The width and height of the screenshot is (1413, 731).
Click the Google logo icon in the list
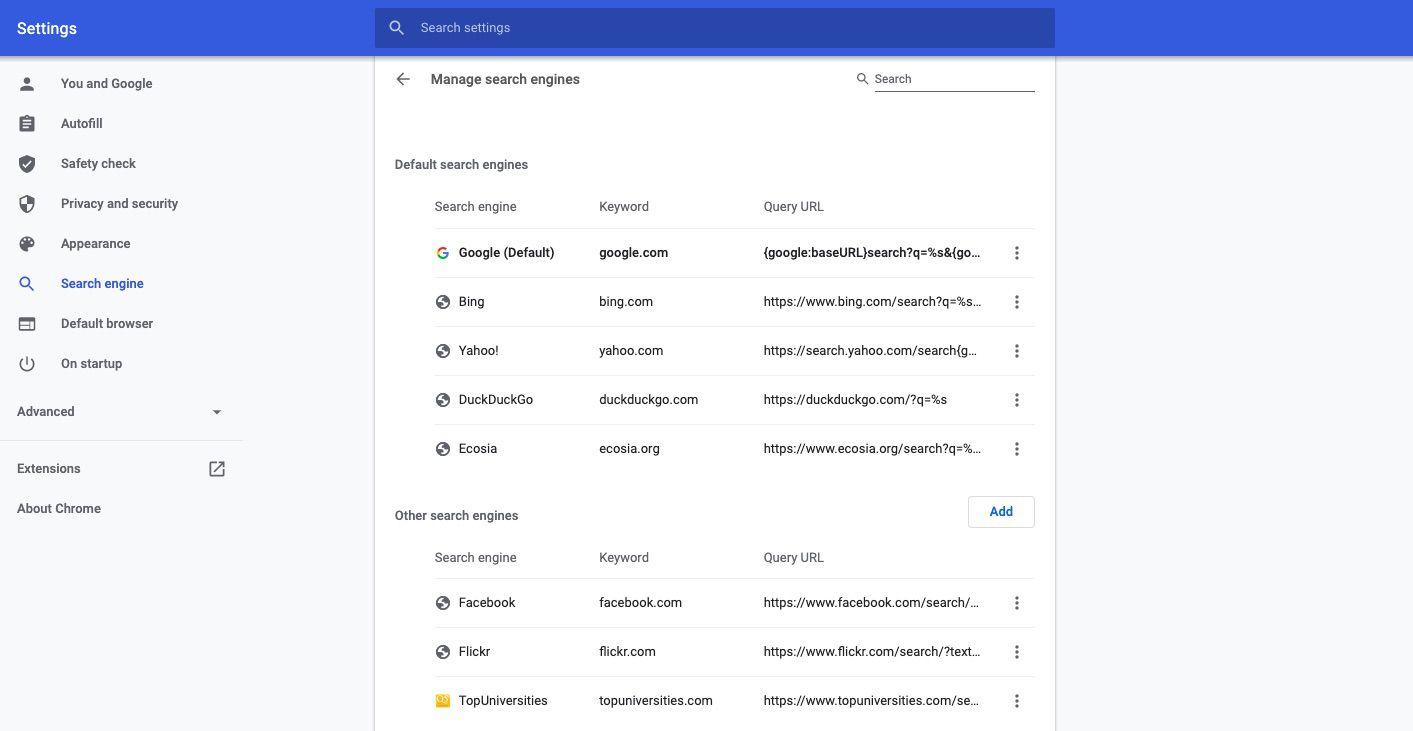[x=443, y=253]
